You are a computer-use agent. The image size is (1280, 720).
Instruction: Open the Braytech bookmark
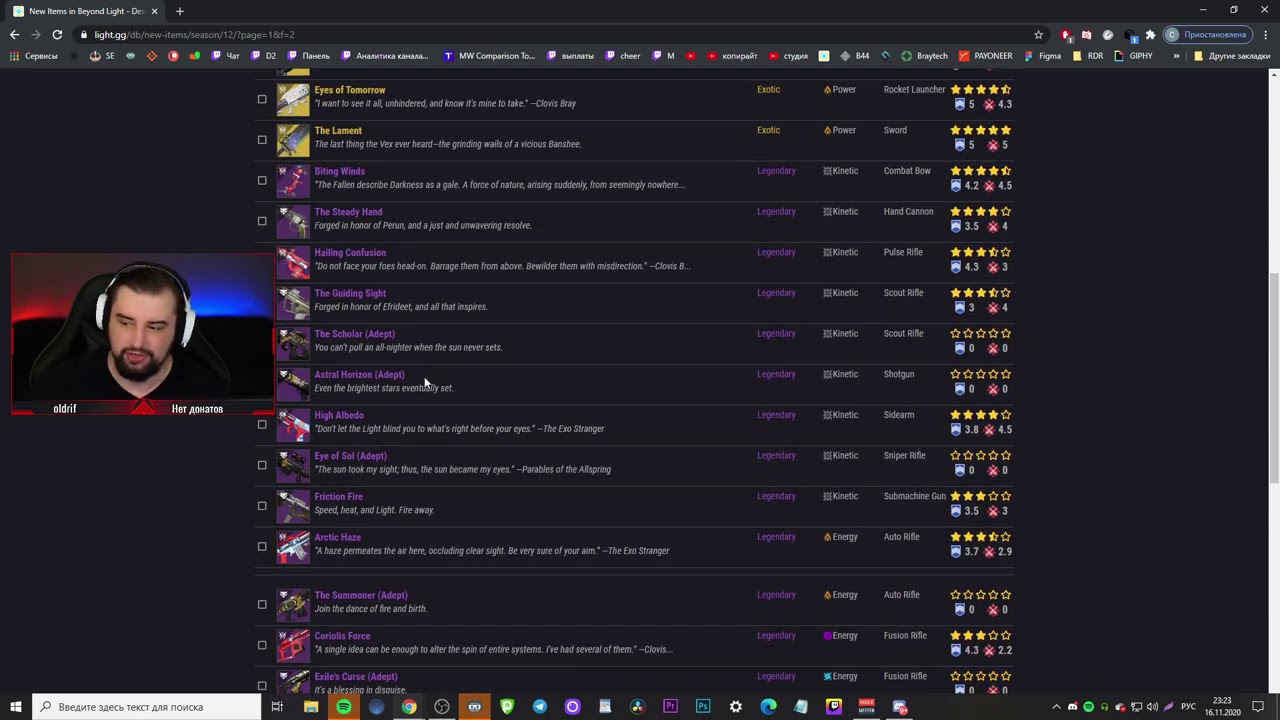[x=924, y=56]
